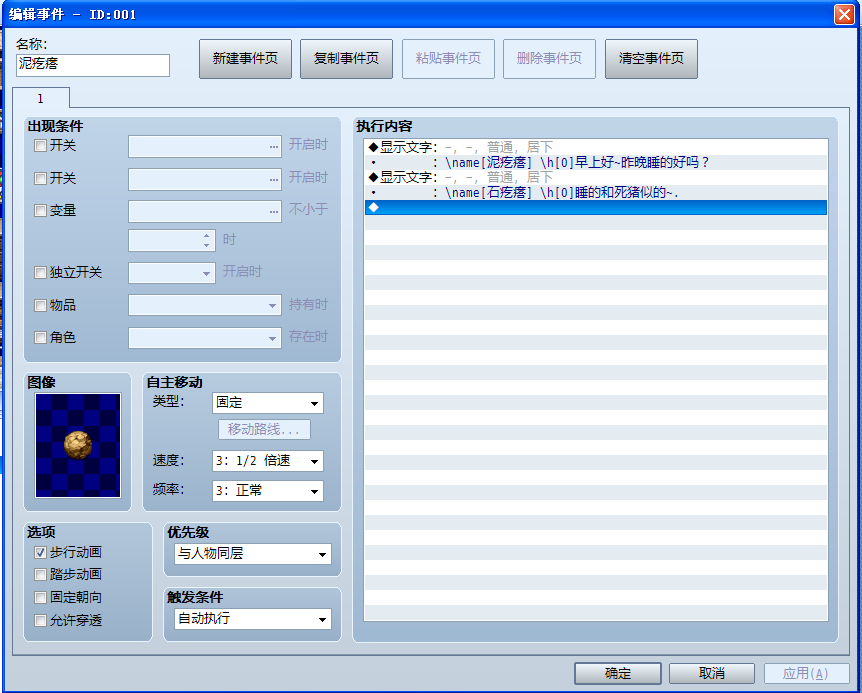Enable the 踏步动画 option

(40, 575)
